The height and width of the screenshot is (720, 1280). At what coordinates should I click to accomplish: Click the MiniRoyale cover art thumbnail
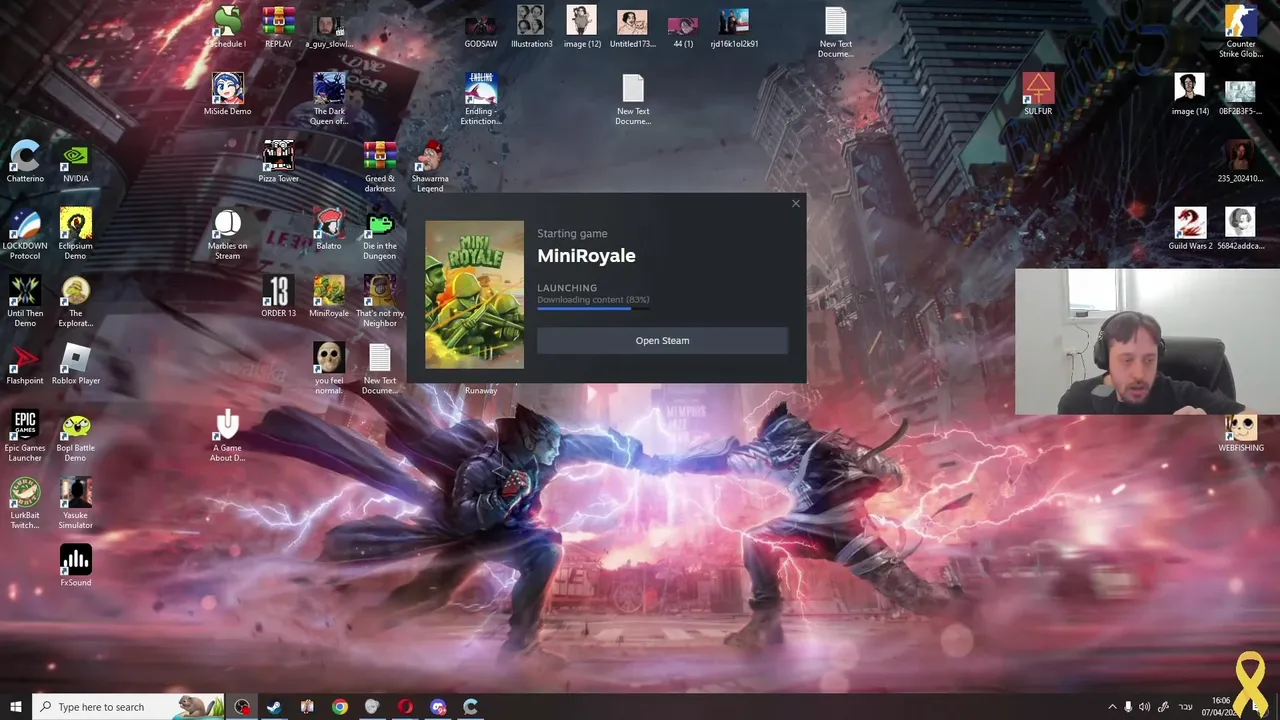[x=474, y=295]
